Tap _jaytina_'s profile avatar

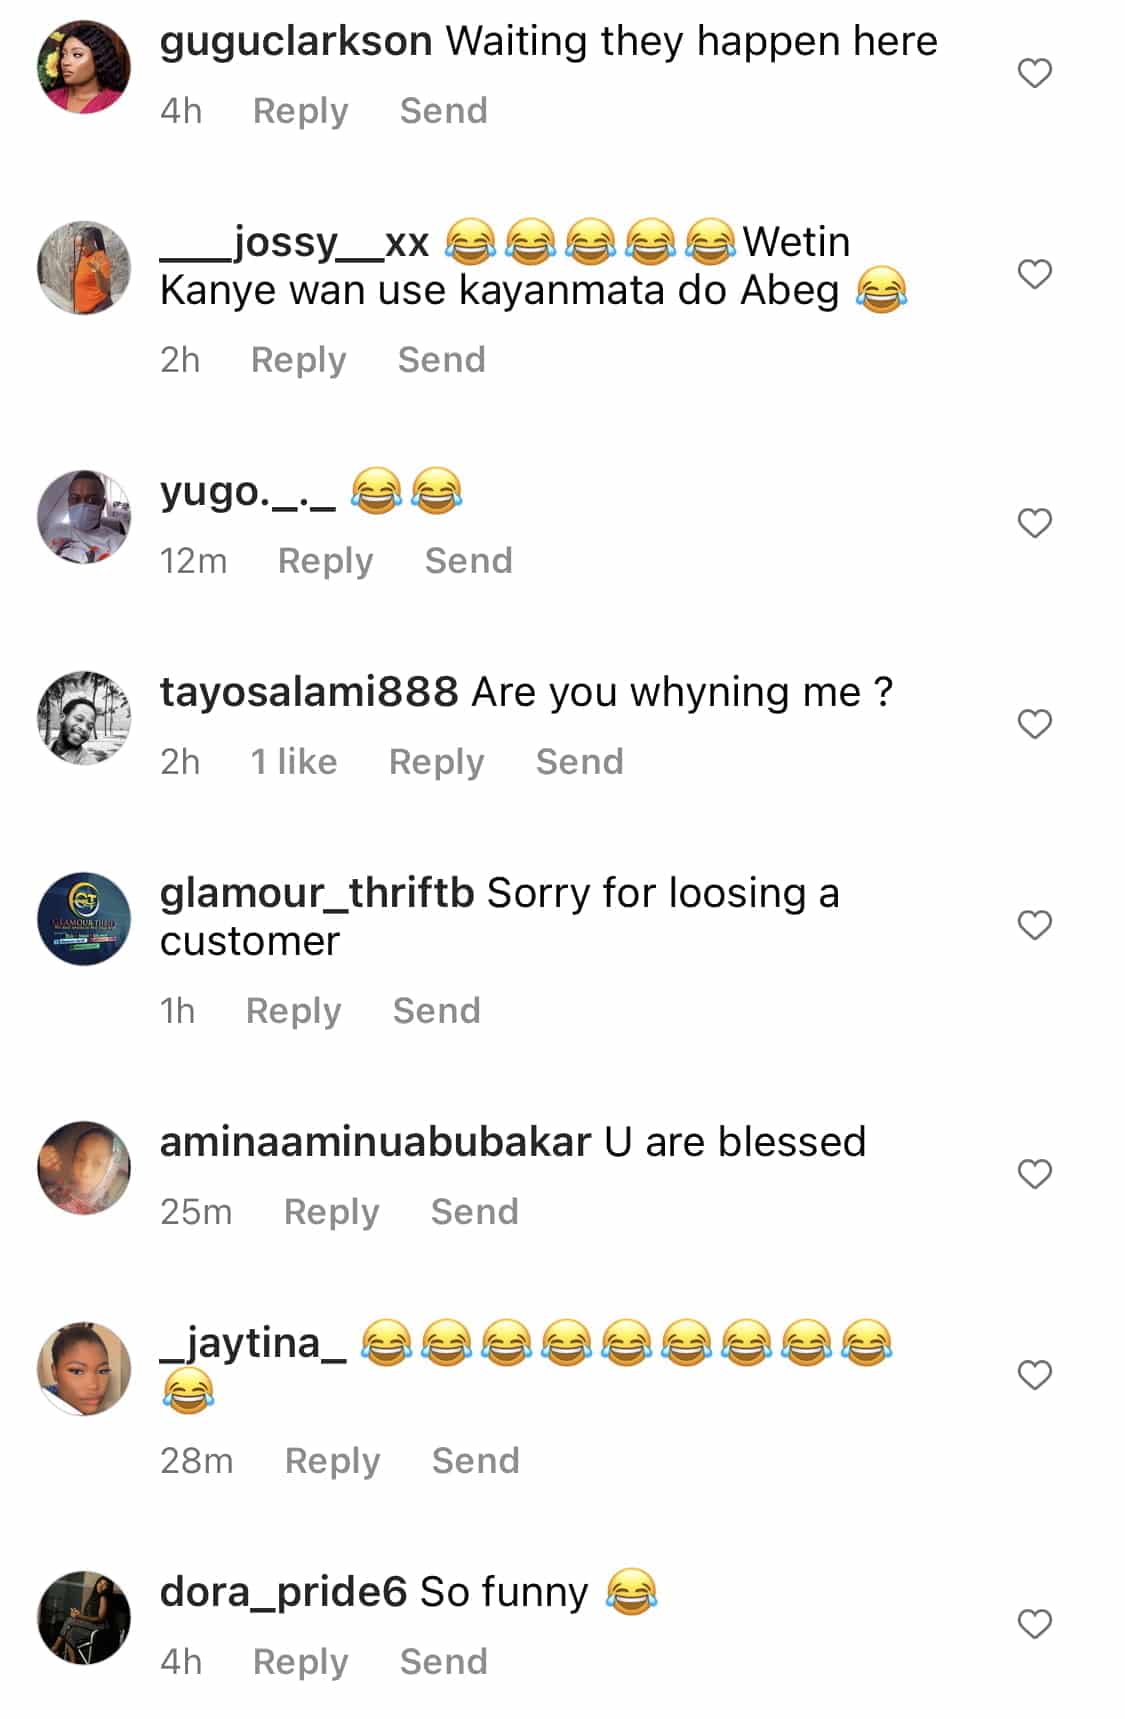coord(84,1369)
